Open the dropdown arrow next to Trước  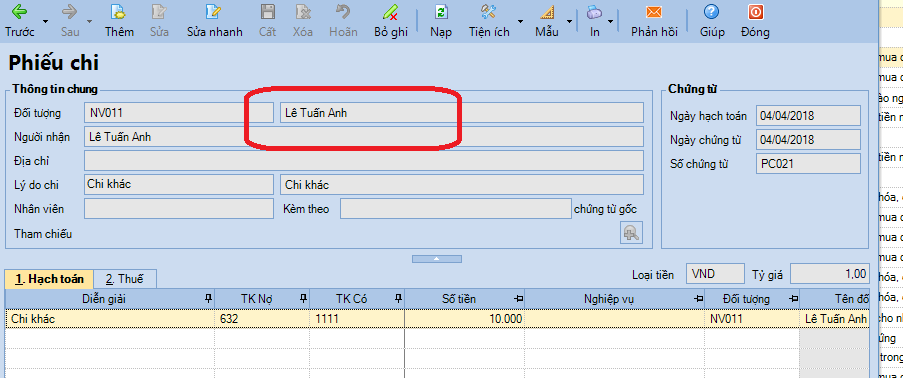pyautogui.click(x=45, y=21)
